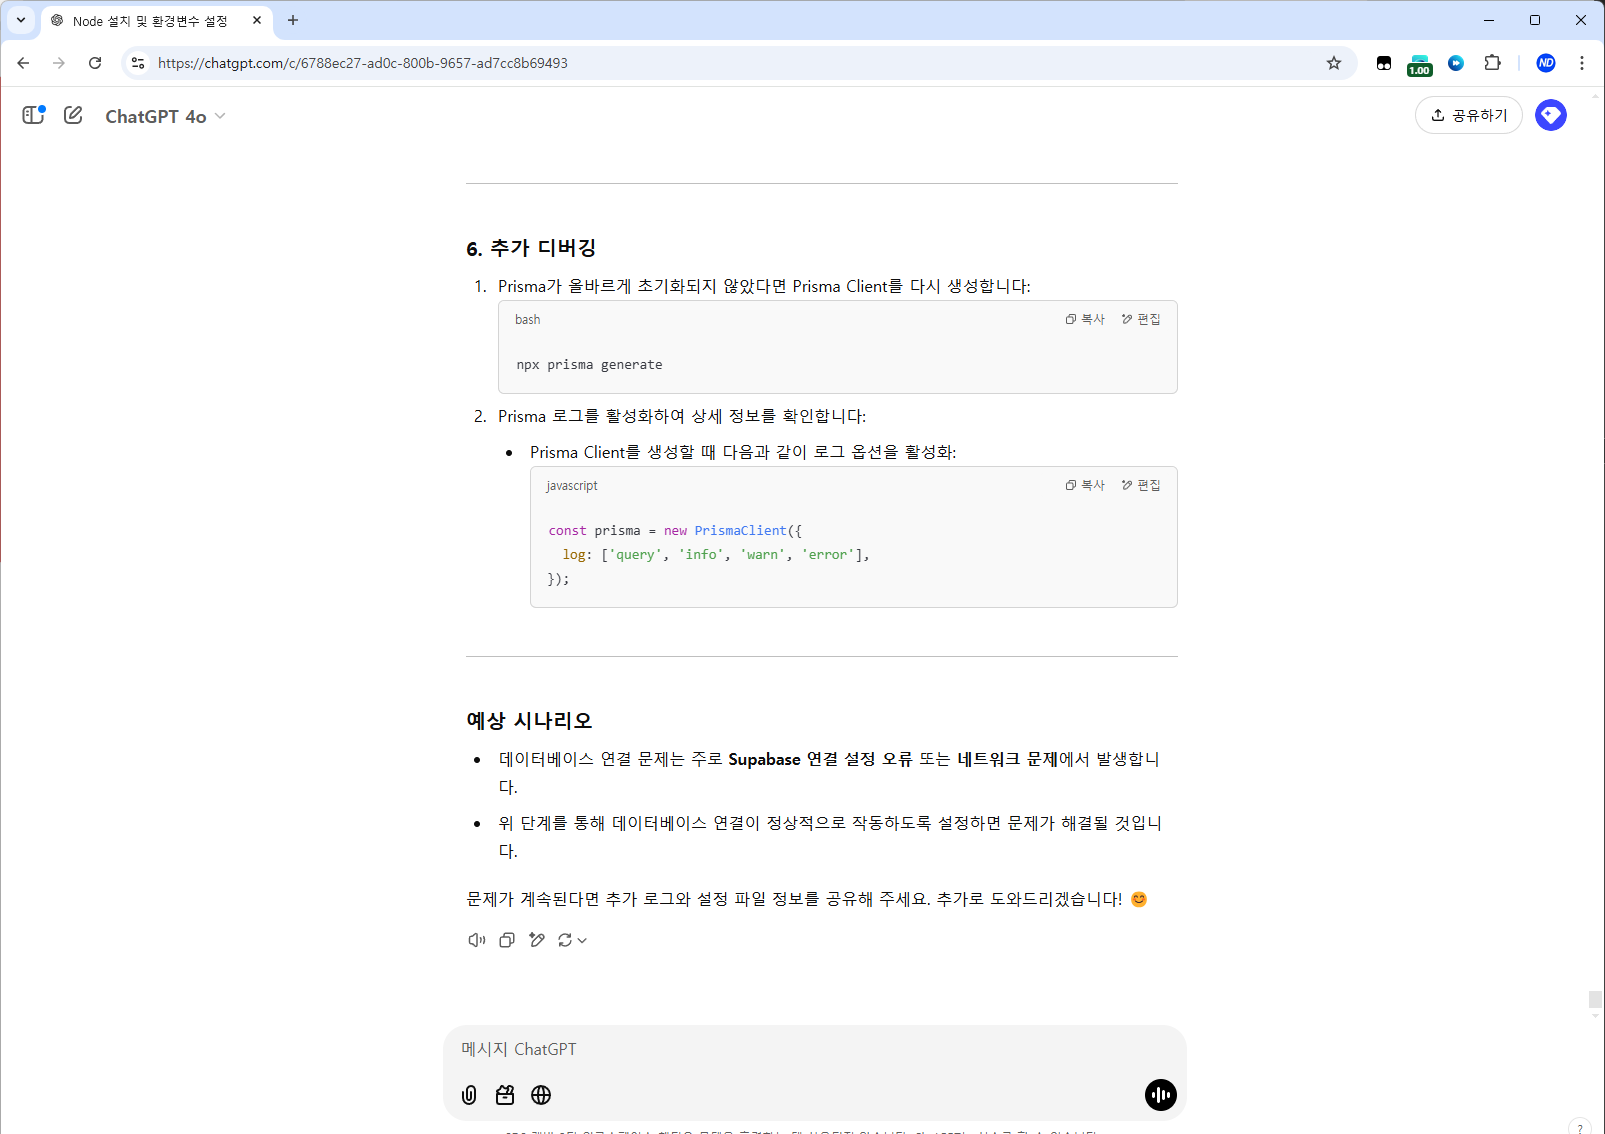Open the tab search dropdown arrow

(x=20, y=20)
